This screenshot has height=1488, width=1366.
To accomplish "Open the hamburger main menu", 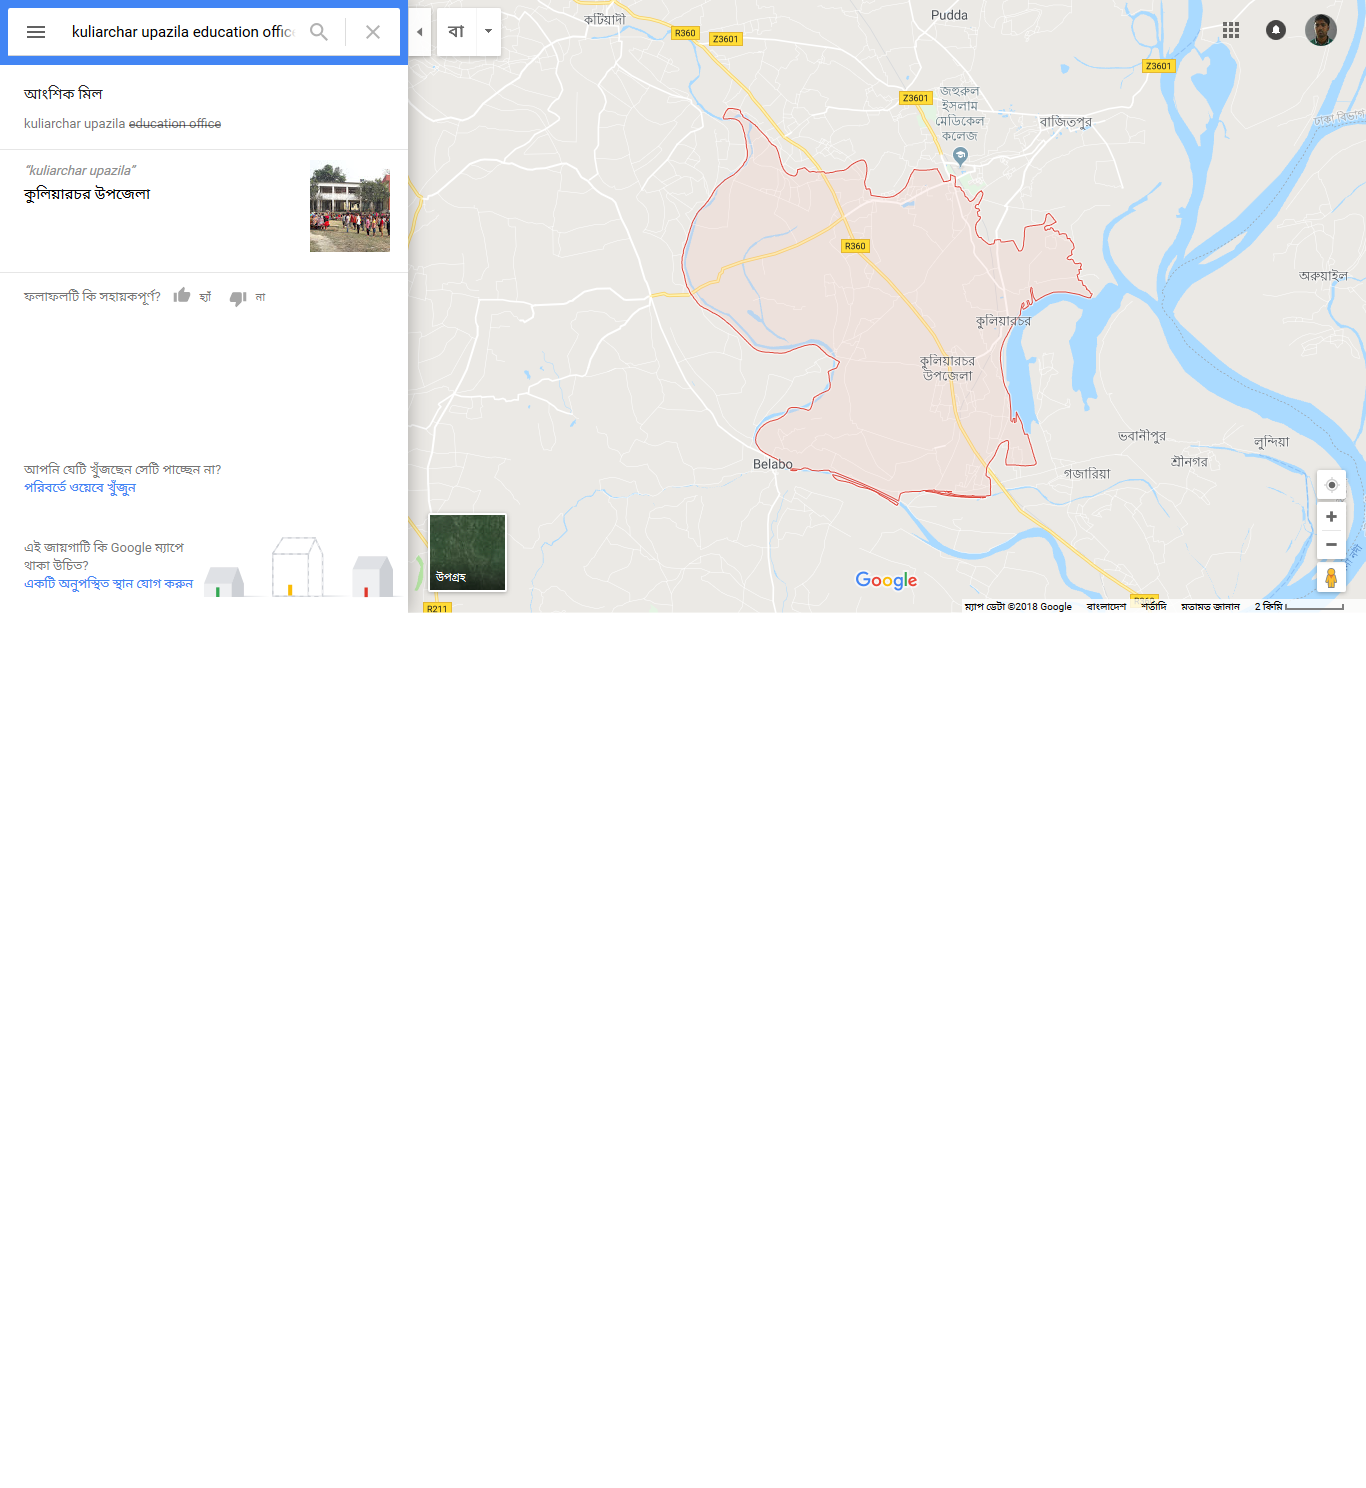I will 36,32.
